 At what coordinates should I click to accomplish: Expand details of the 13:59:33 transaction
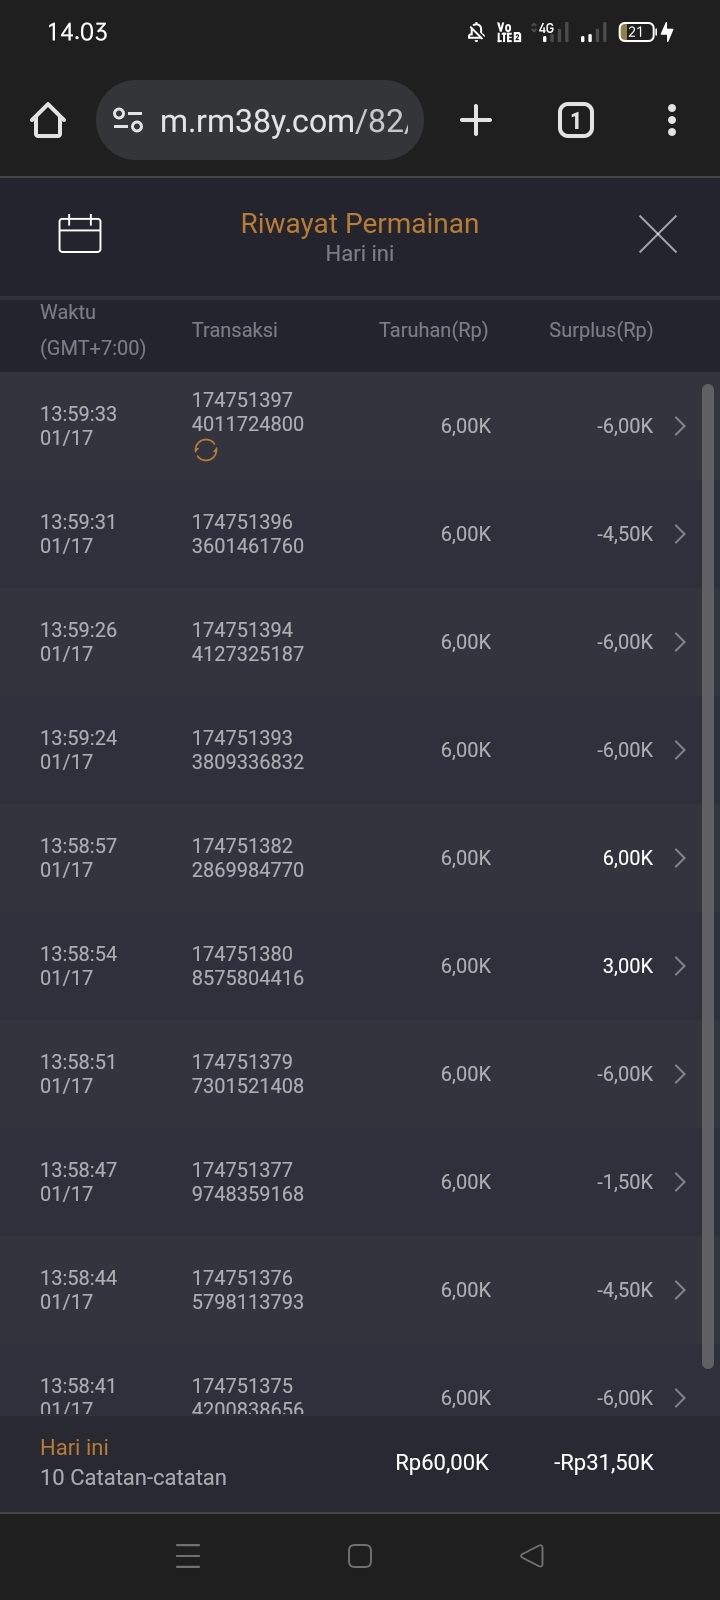pos(680,426)
